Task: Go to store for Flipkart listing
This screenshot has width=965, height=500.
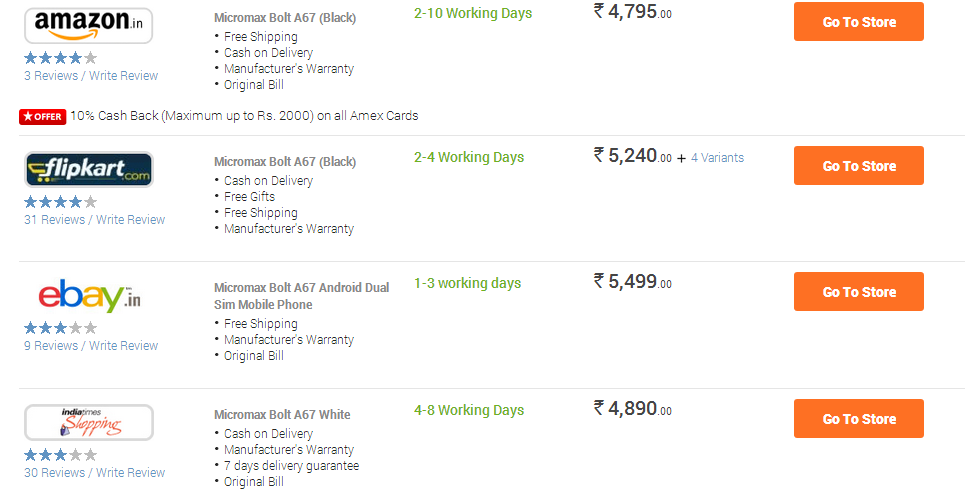Action: [x=859, y=166]
